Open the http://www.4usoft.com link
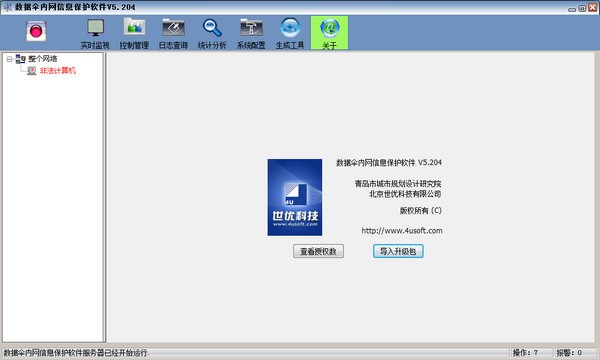Screen dimensions: 600x360 tap(402, 231)
